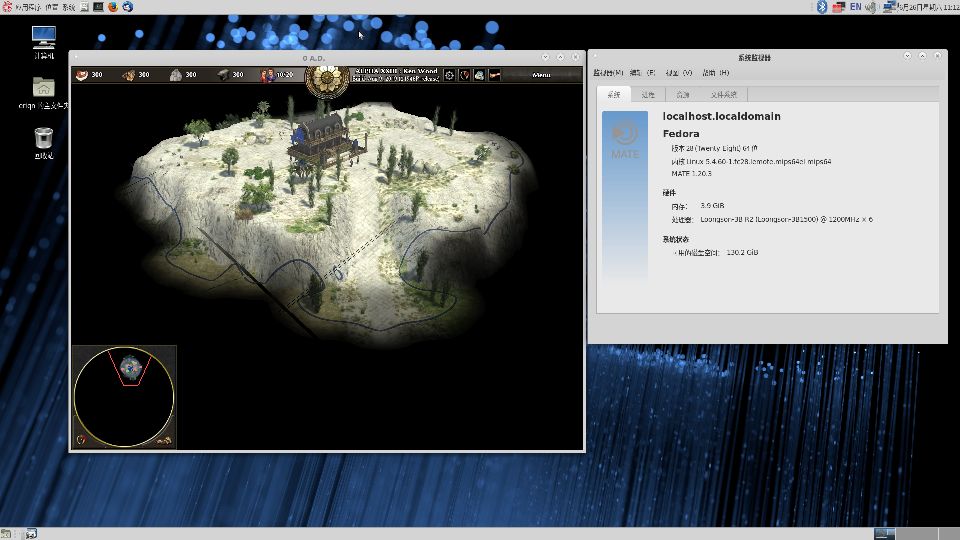Open the home folder desktop icon
The image size is (960, 540).
43,93
